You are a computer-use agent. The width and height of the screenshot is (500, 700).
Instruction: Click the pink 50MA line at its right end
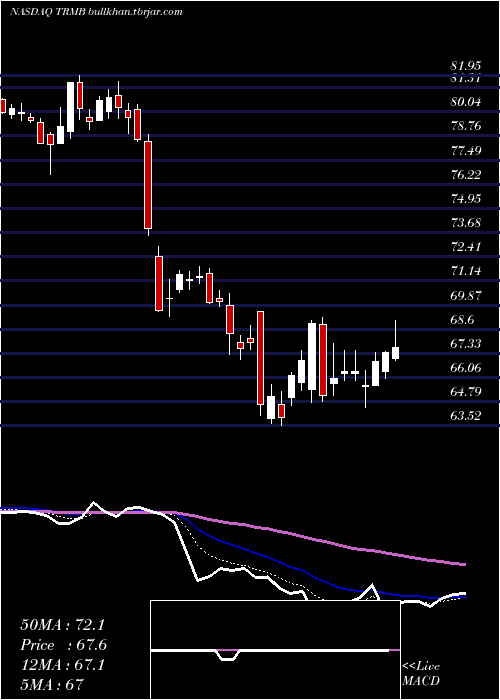[x=462, y=564]
